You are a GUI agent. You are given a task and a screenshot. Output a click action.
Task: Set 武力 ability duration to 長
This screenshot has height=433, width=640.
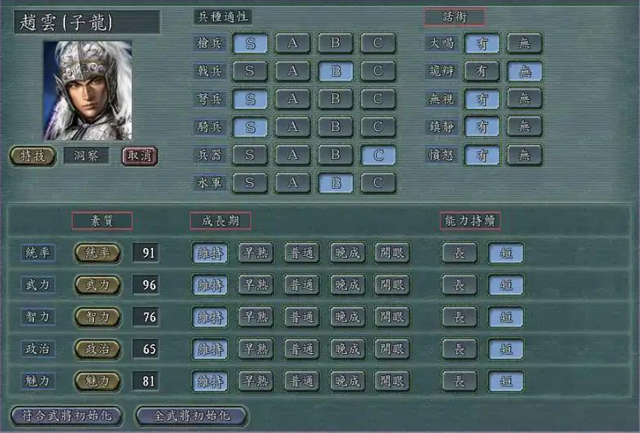(460, 285)
